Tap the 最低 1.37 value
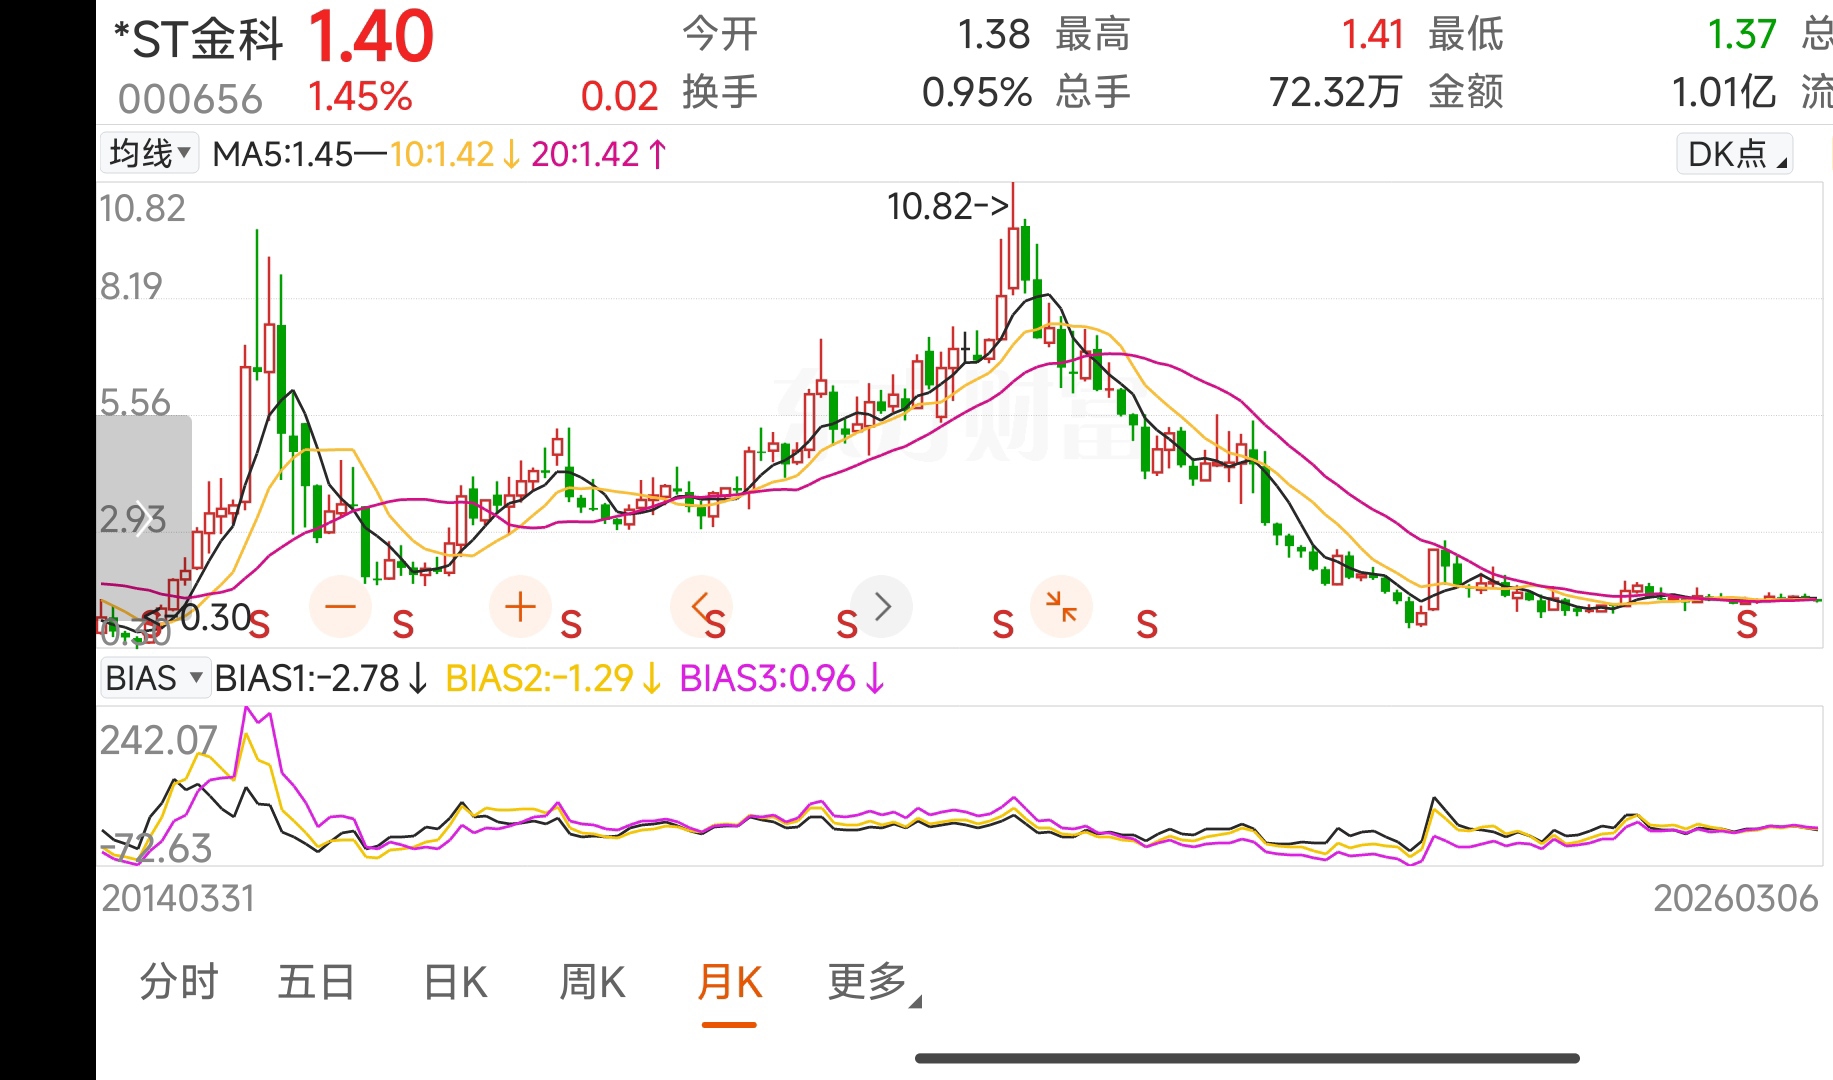1833x1080 pixels. [1741, 35]
